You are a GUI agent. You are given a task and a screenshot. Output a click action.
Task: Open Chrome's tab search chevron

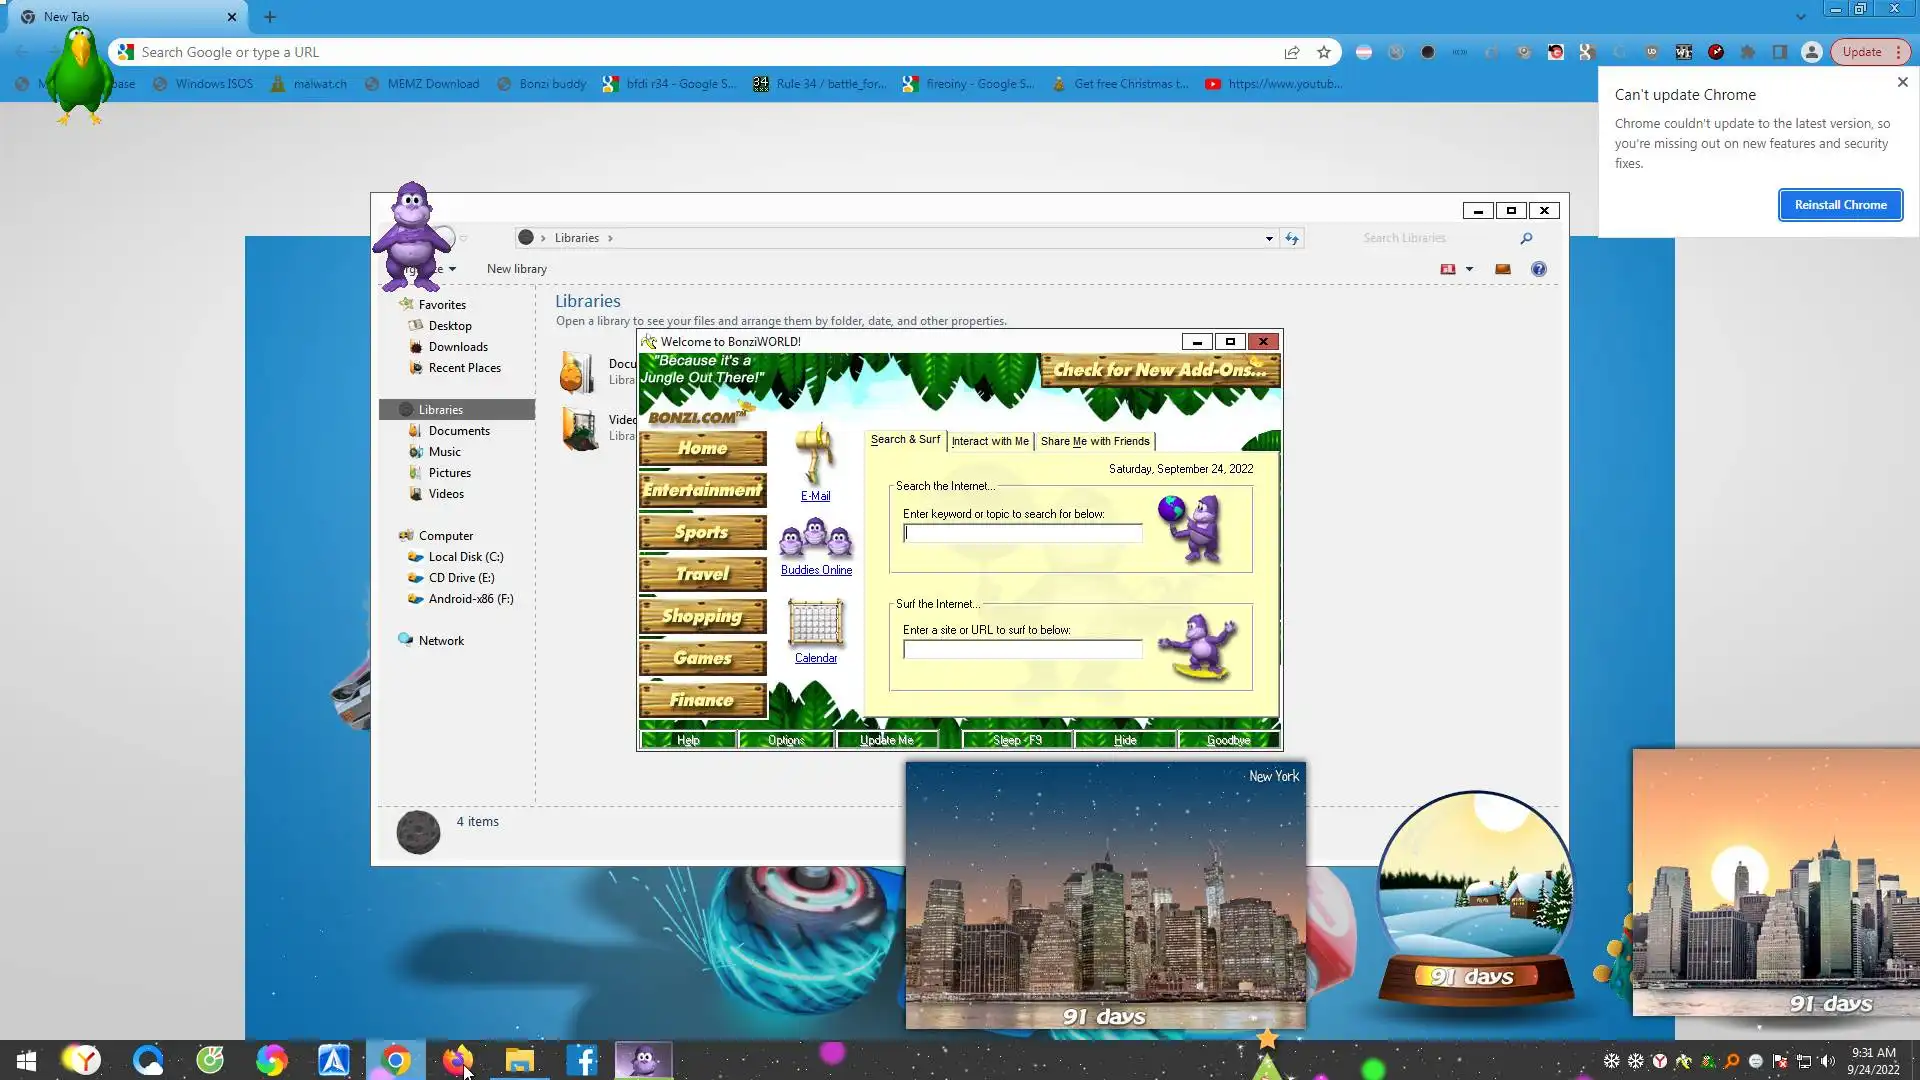pyautogui.click(x=1800, y=16)
